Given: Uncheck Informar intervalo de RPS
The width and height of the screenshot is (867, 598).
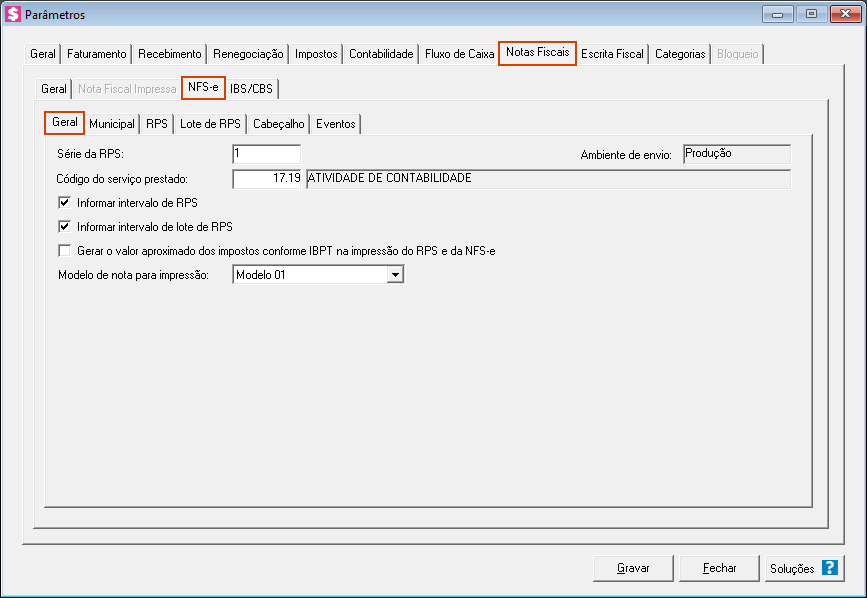Looking at the screenshot, I should pyautogui.click(x=65, y=203).
